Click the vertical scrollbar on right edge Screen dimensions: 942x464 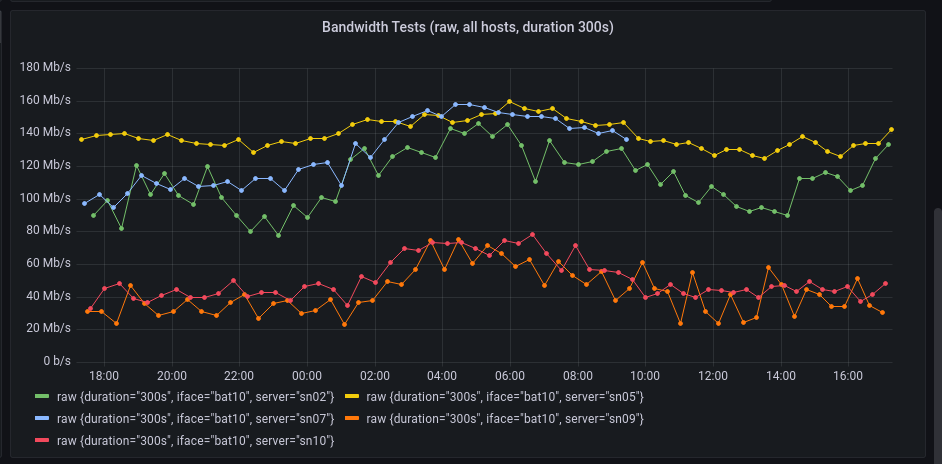coord(937,300)
